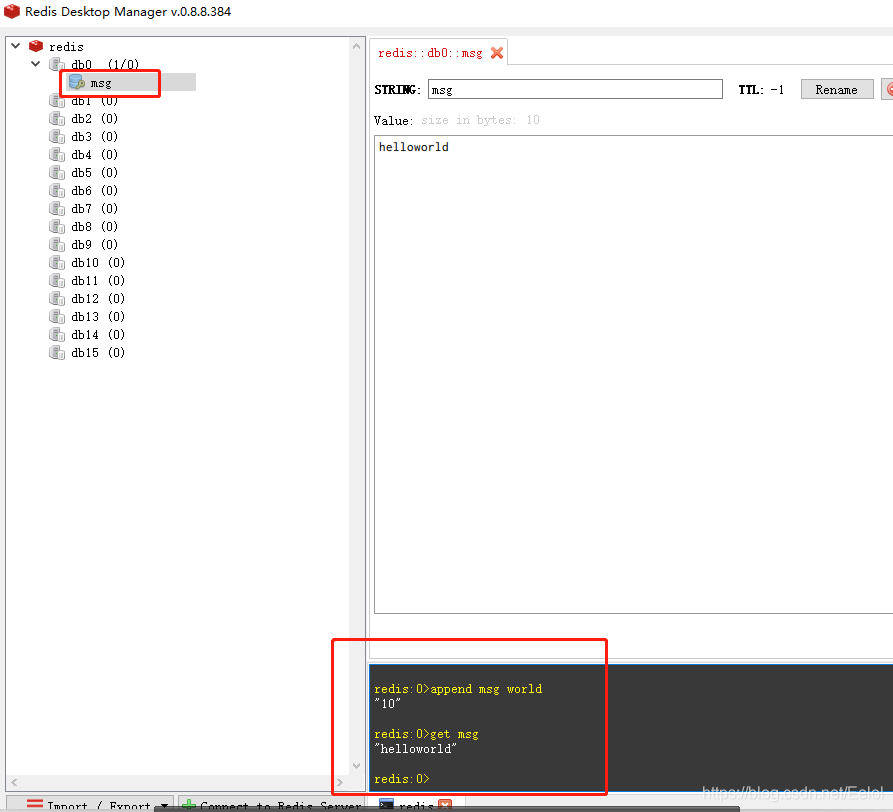893x812 pixels.
Task: Click the tree panel scroll up arrow
Action: tap(357, 46)
